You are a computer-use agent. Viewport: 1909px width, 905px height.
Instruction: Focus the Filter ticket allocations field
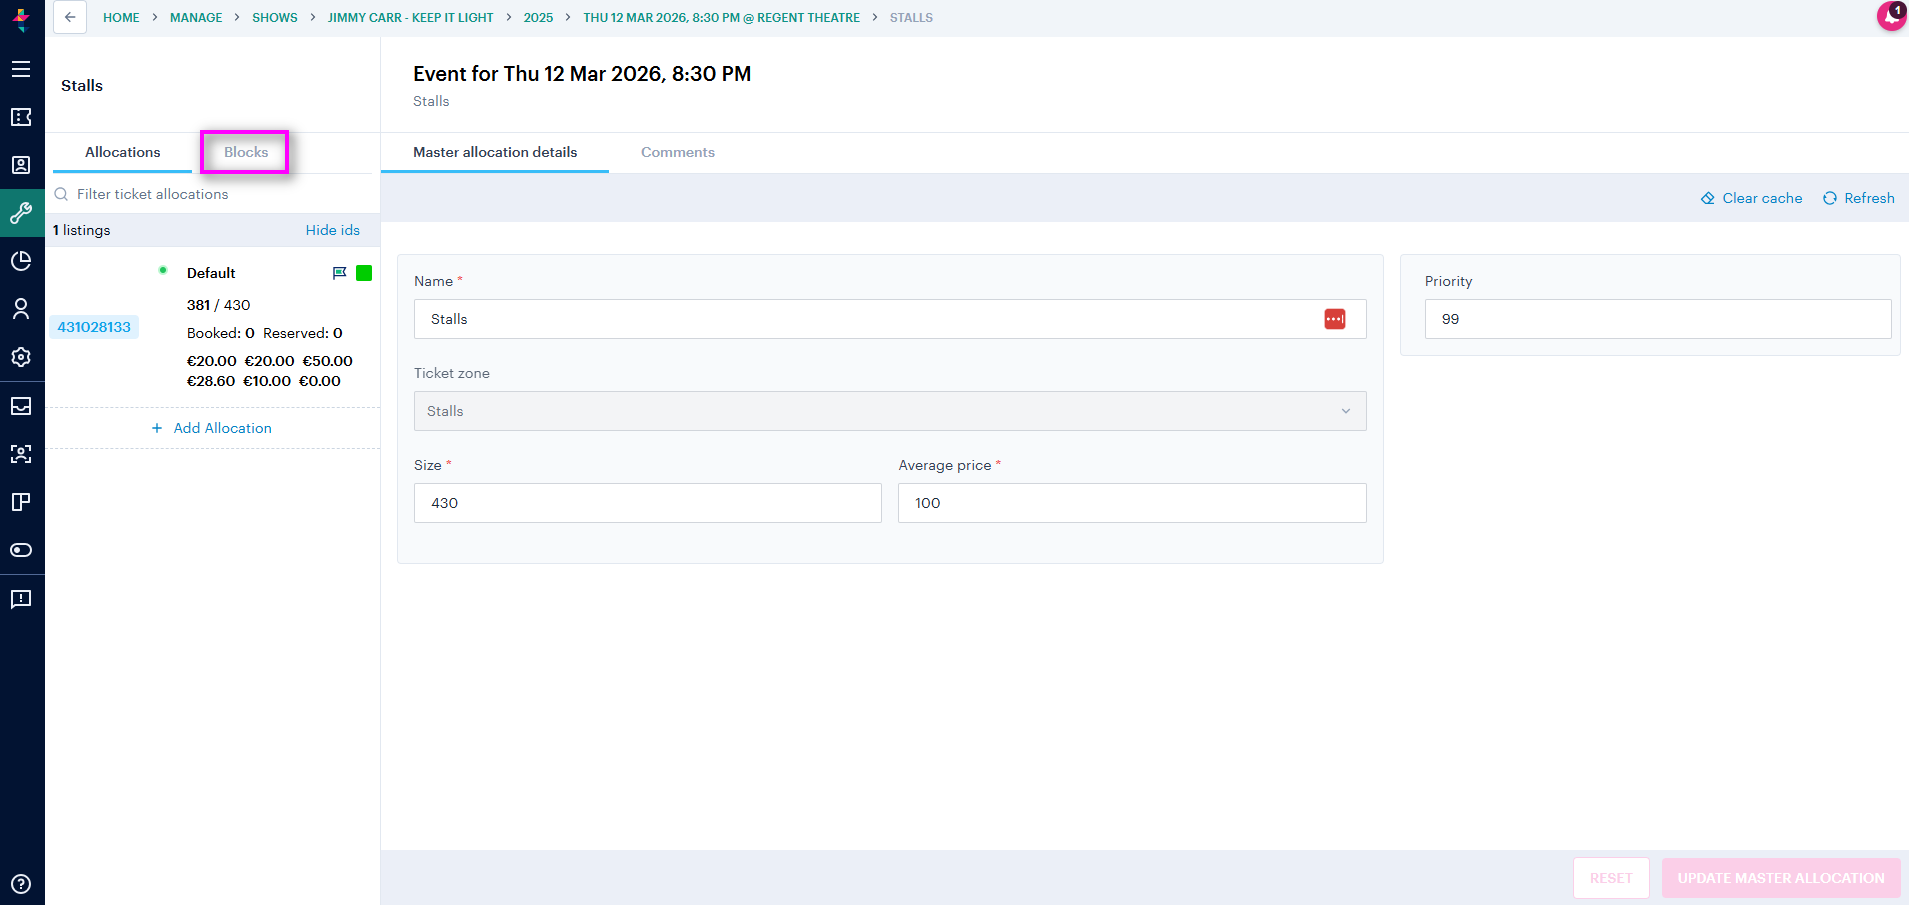[212, 194]
